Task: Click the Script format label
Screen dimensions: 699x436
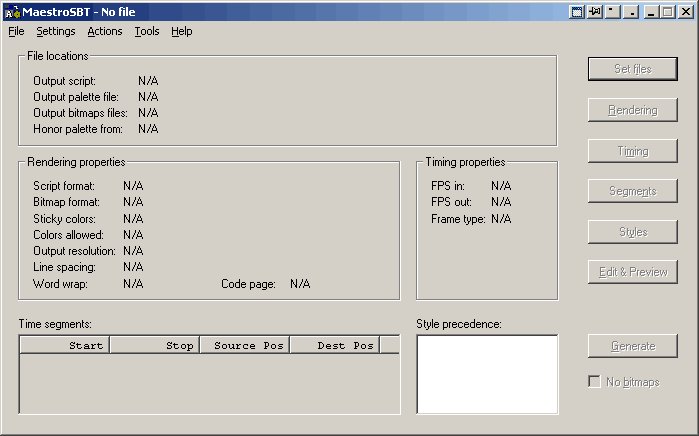Action: pos(64,186)
